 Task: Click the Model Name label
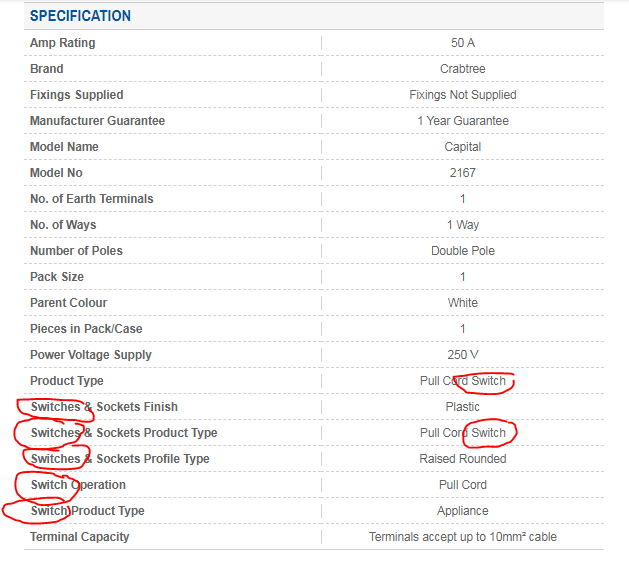pyautogui.click(x=64, y=147)
